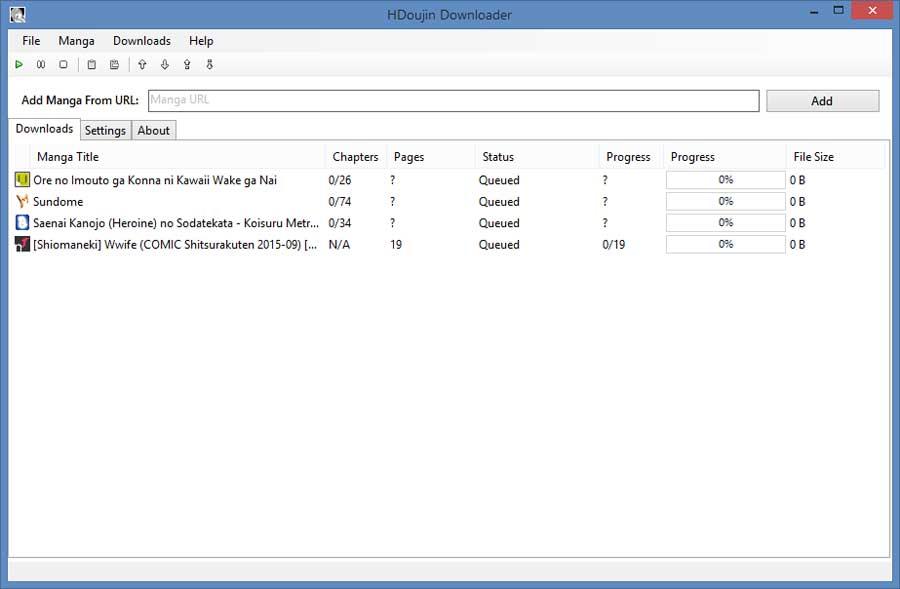Click chapters value '0/34'
The height and width of the screenshot is (589, 900).
[340, 223]
